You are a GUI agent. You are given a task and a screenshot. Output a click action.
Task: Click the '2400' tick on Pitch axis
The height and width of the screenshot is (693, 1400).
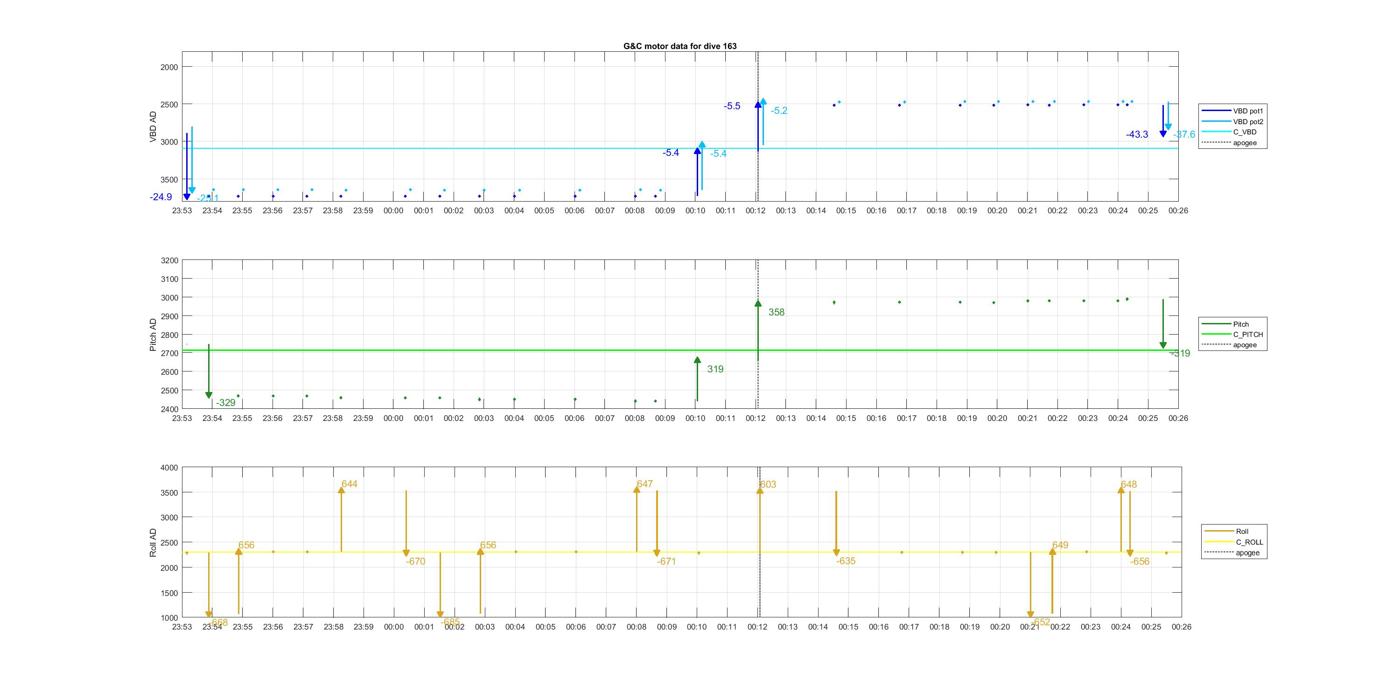[169, 410]
